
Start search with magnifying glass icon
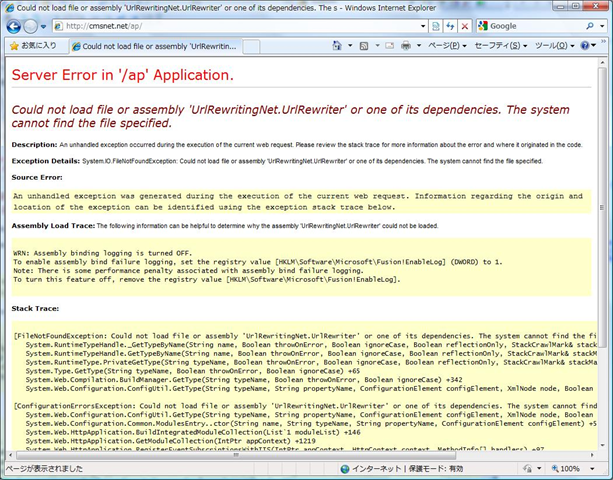pos(590,26)
